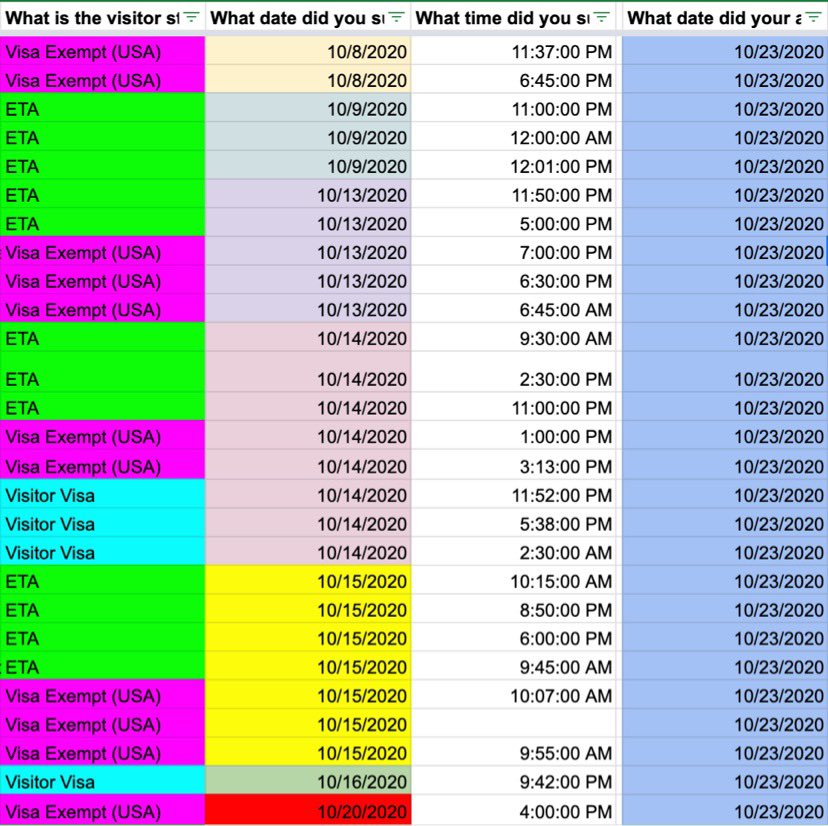Select the 9:42:00 PM time cell

(513, 781)
